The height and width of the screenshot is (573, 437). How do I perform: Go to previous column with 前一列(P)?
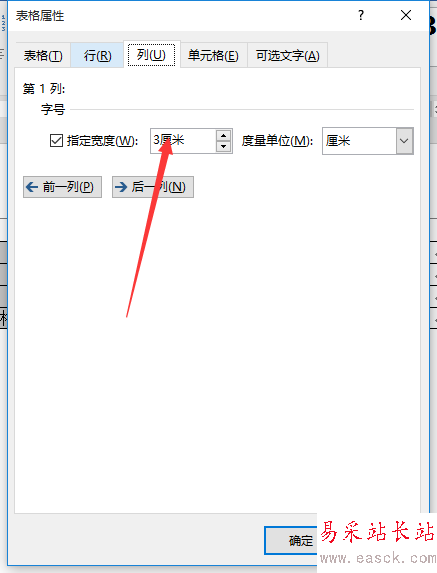(x=62, y=187)
